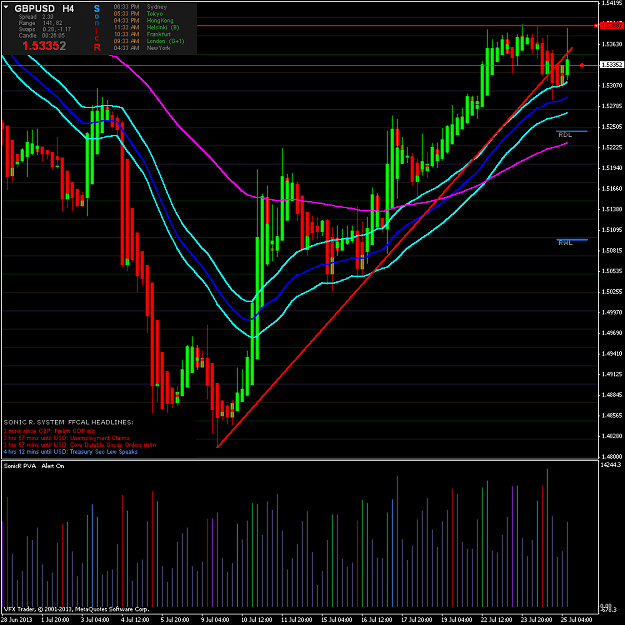The width and height of the screenshot is (625, 625).
Task: Click the vertical SonicR logo letters
Action: [97, 28]
